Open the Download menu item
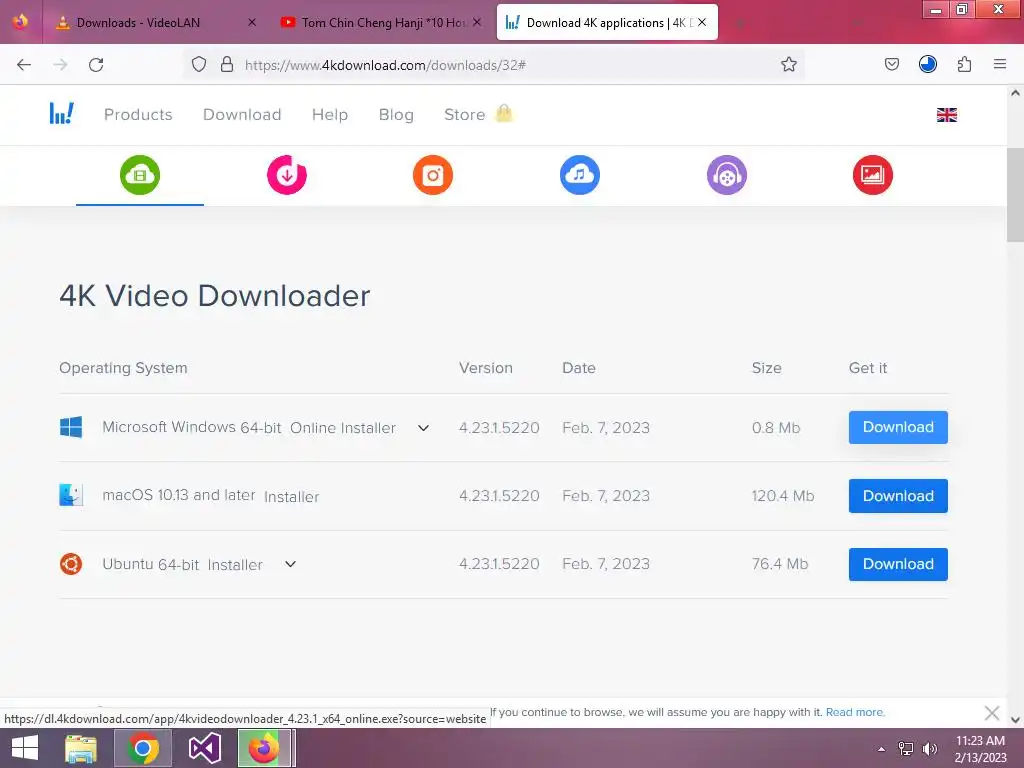1024x768 pixels. (x=242, y=114)
